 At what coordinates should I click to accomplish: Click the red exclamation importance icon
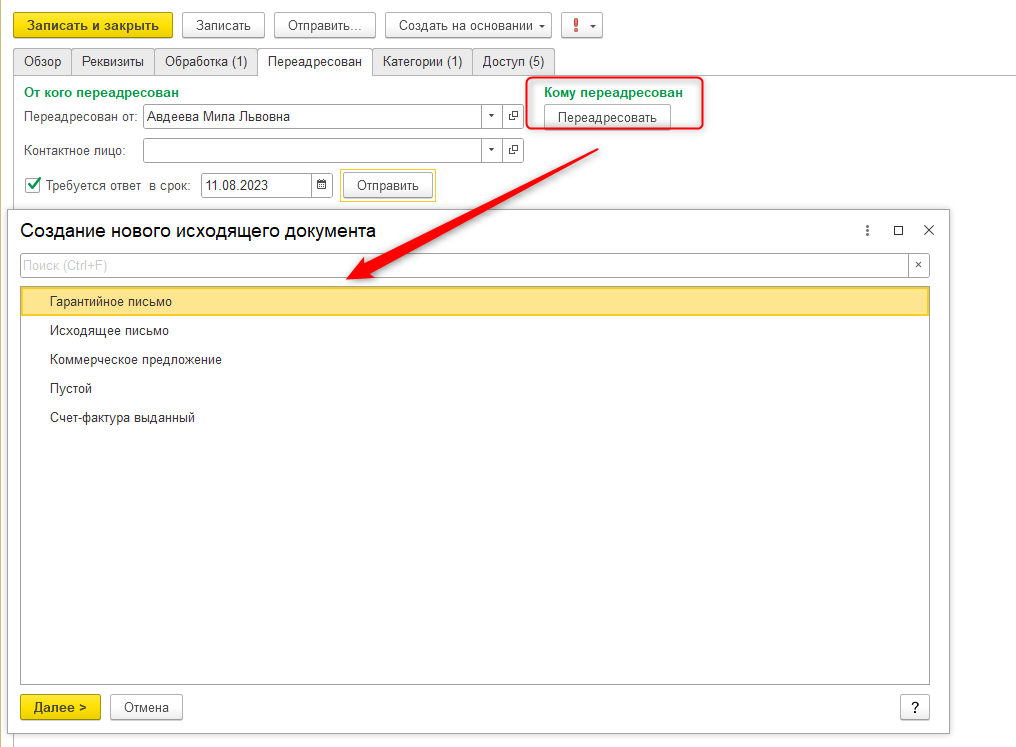pyautogui.click(x=576, y=25)
